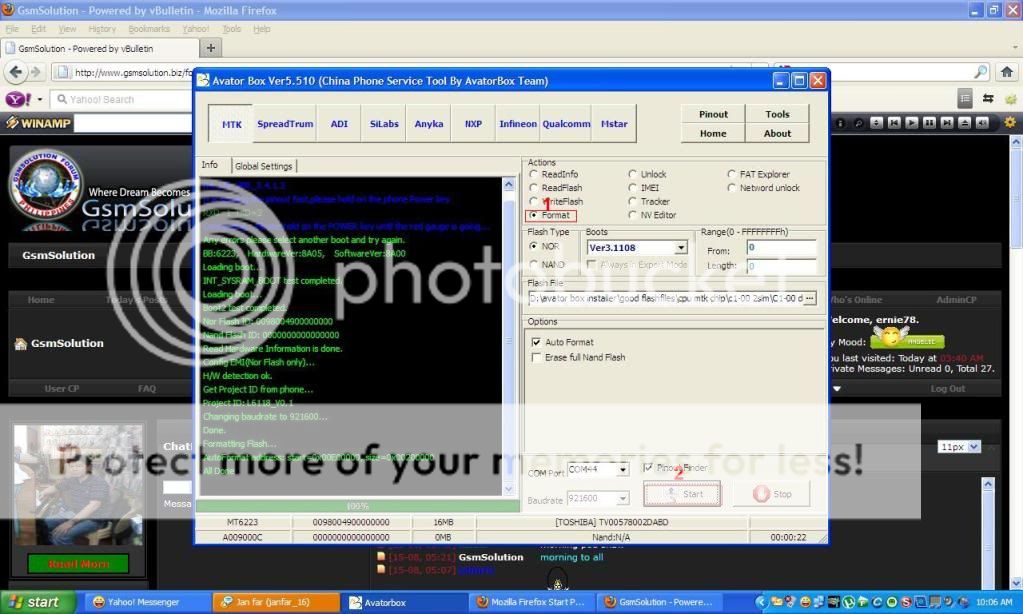Click the Winamp toolbar logo

coord(40,123)
